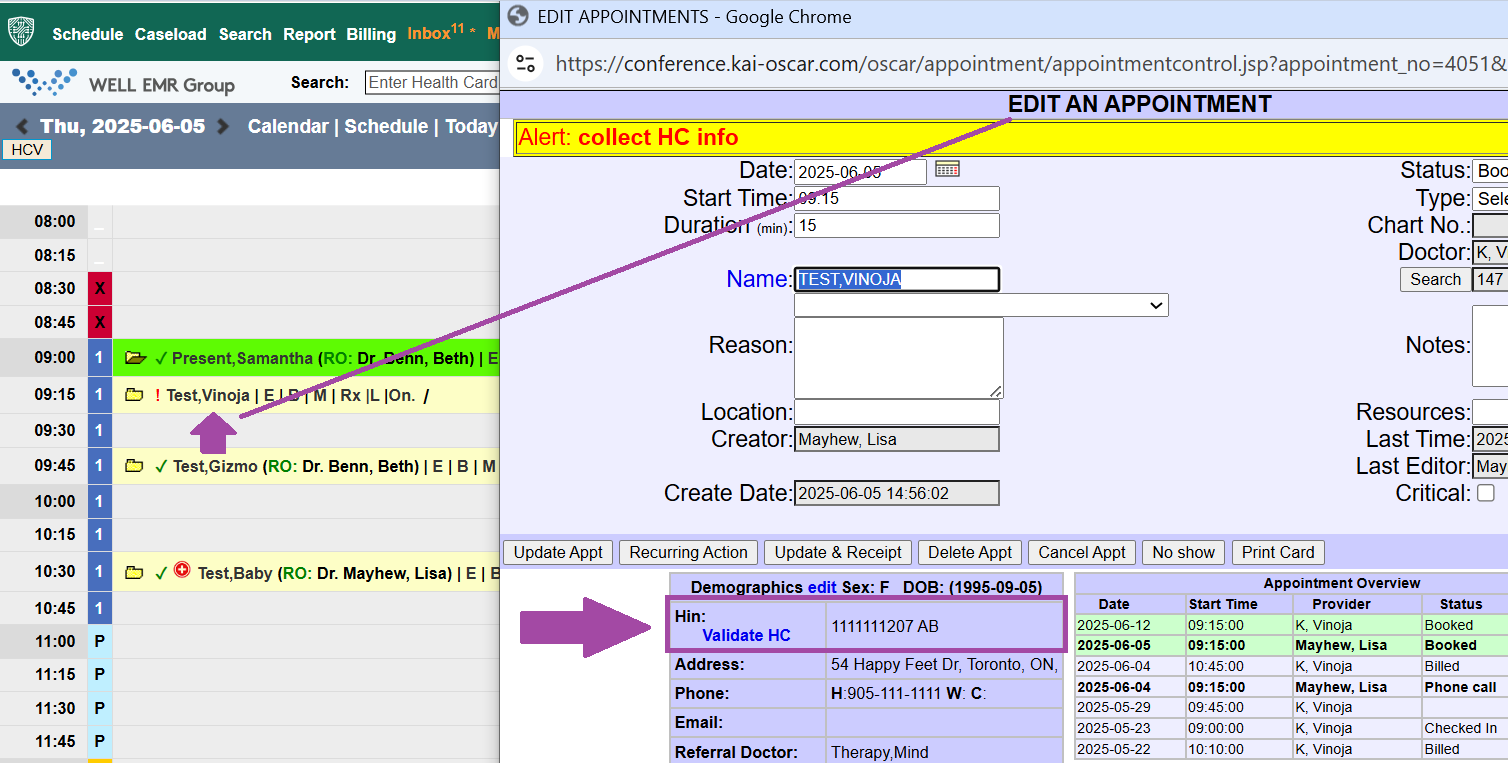The height and width of the screenshot is (763, 1508).
Task: Open Samantha Present's chart folder icon
Action: coord(136,358)
